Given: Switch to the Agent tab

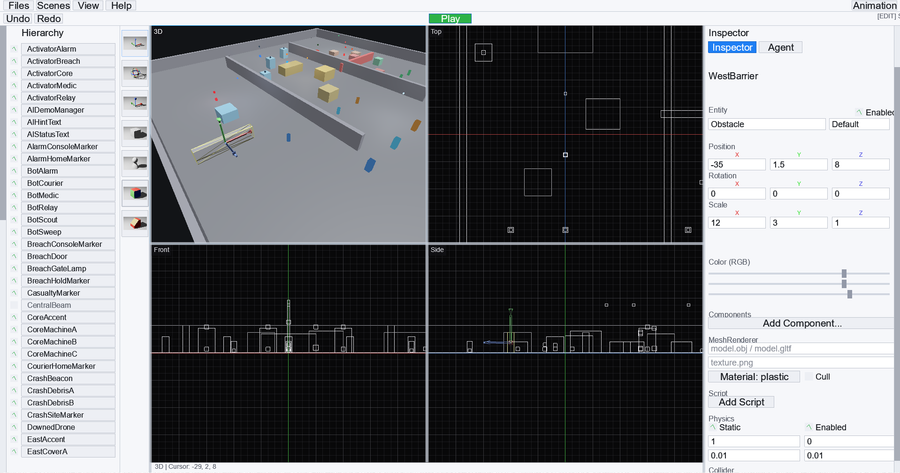Looking at the screenshot, I should [781, 48].
